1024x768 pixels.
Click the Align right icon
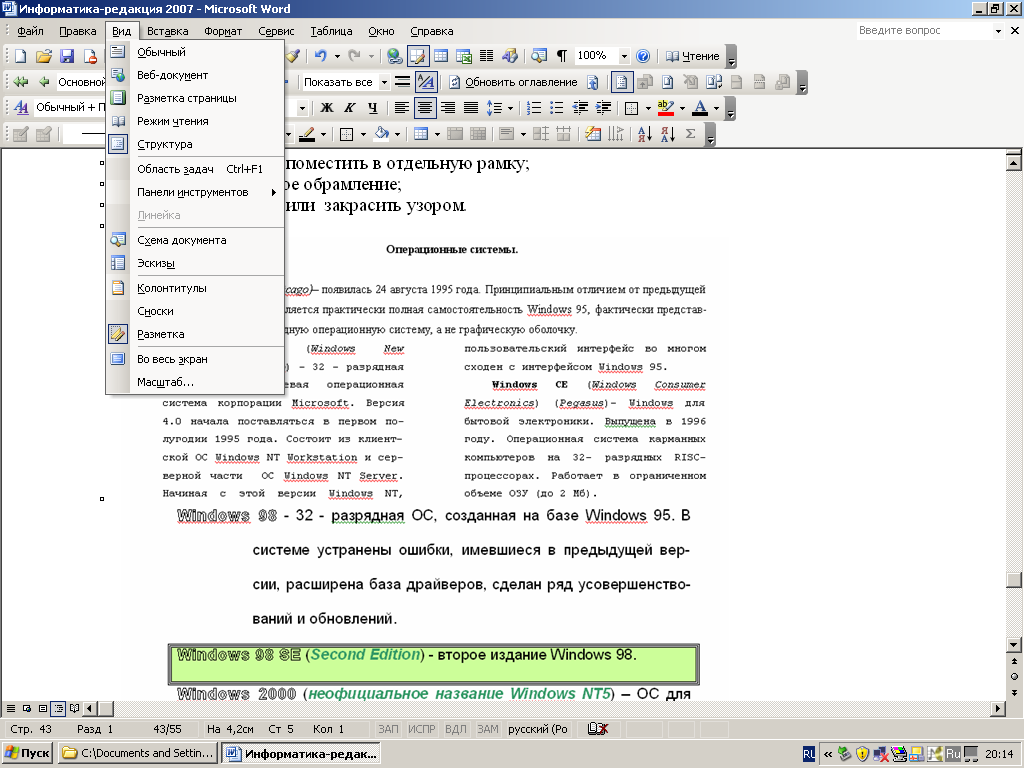click(448, 108)
